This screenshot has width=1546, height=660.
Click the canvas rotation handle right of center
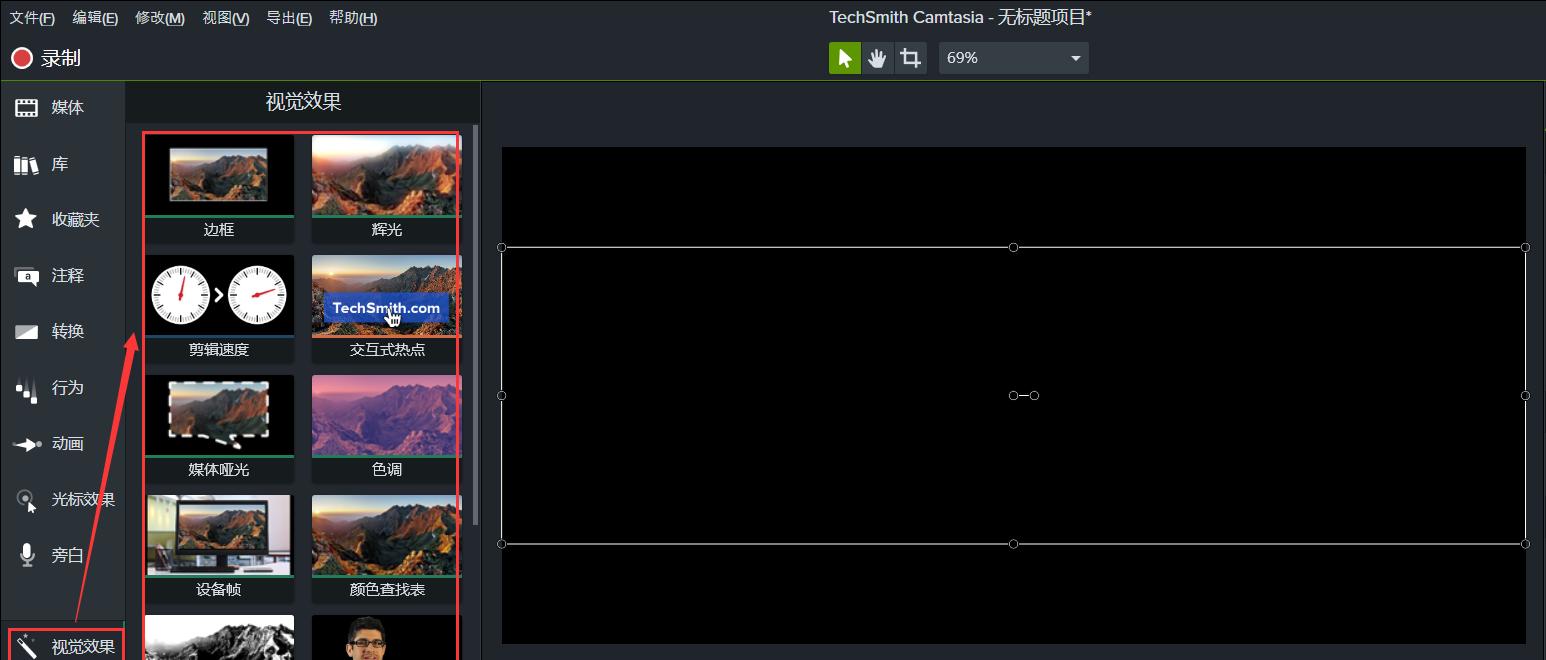click(x=1034, y=396)
